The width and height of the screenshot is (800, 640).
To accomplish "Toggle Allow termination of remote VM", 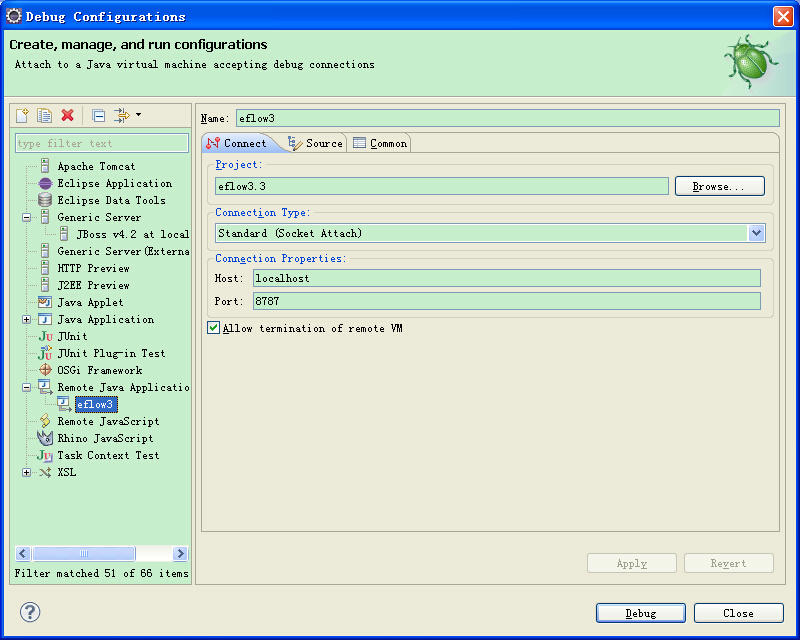I will [213, 328].
